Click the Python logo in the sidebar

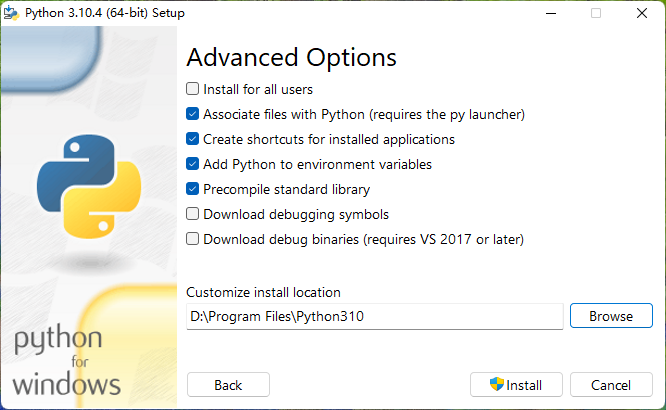coord(89,187)
